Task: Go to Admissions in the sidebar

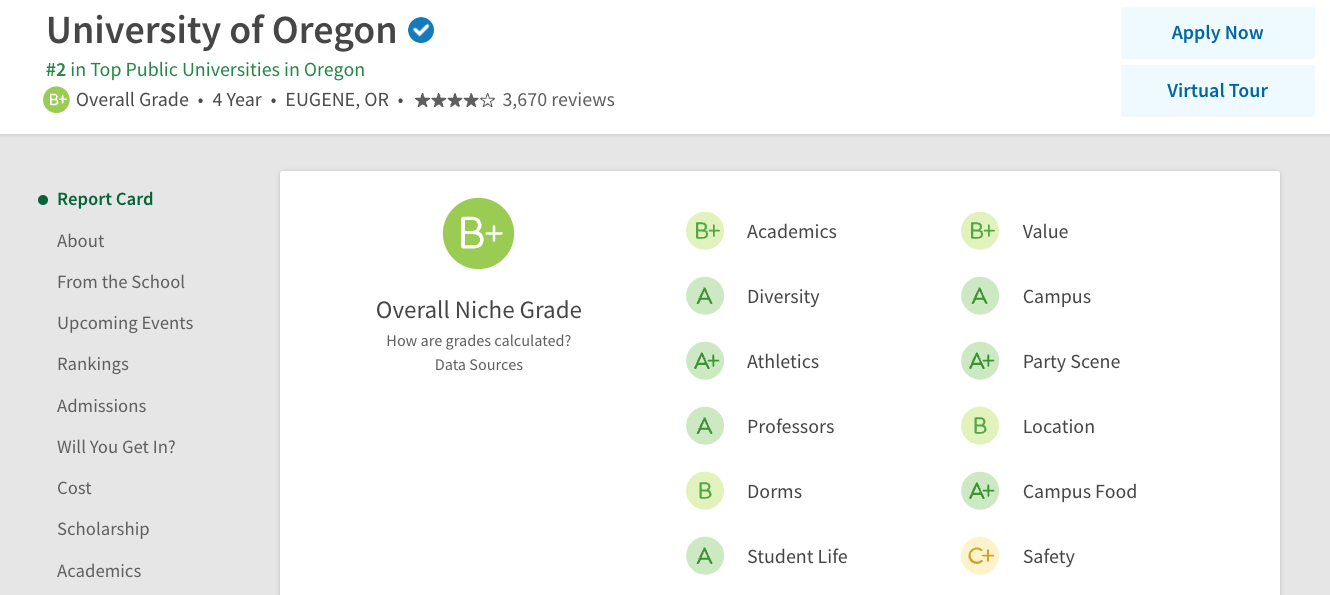Action: [102, 406]
